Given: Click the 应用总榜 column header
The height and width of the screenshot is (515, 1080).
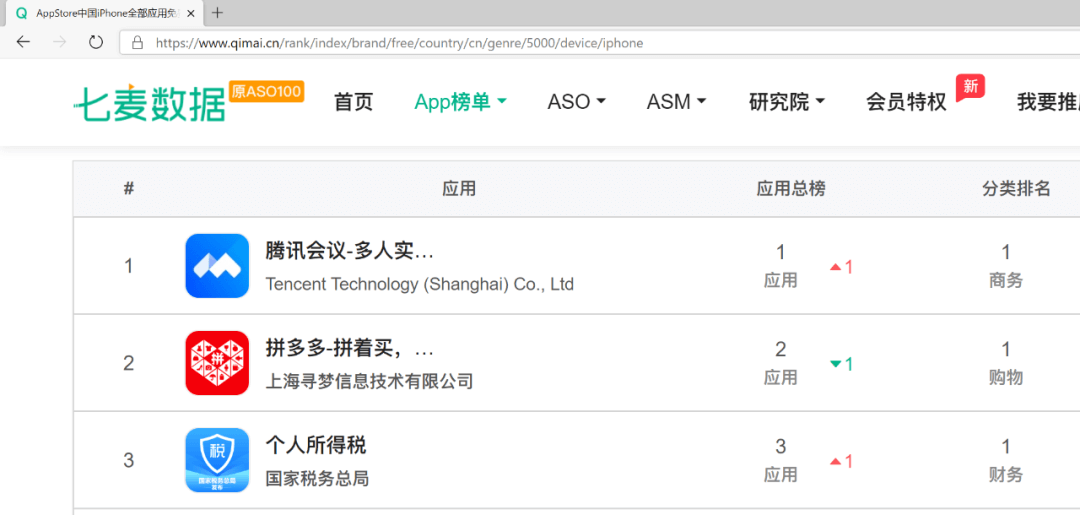Looking at the screenshot, I should tap(791, 189).
